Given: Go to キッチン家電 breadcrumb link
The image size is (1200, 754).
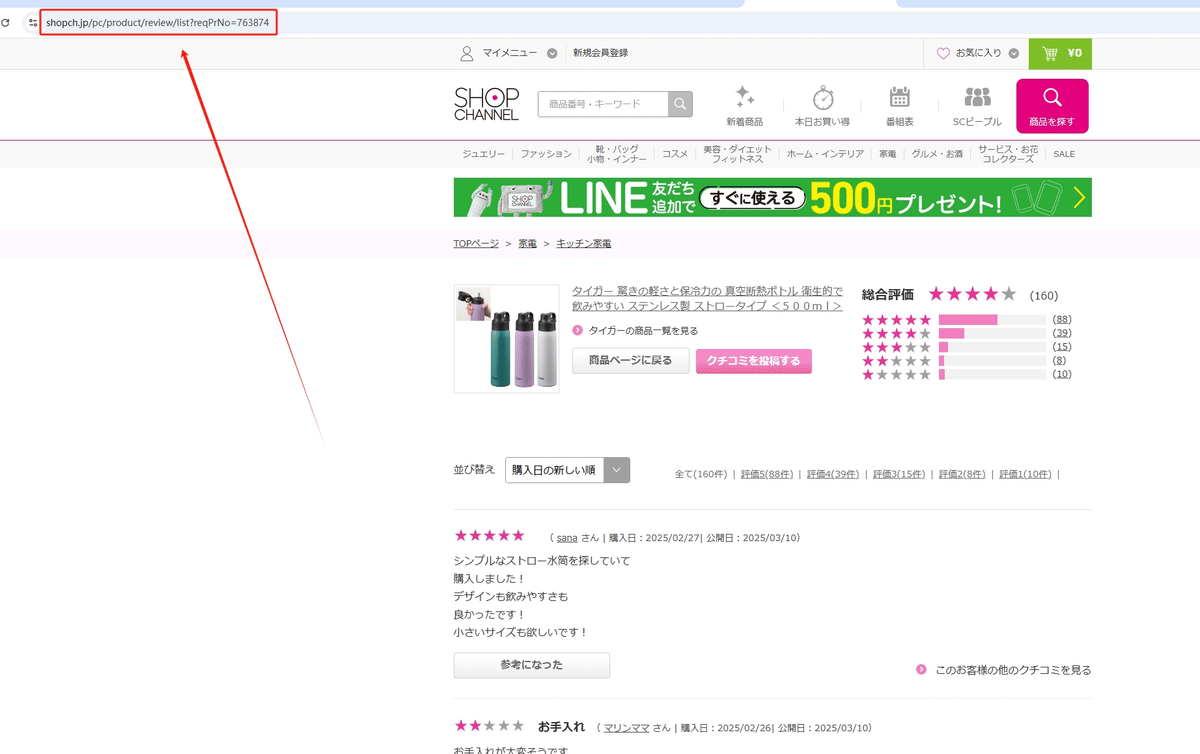Looking at the screenshot, I should [x=584, y=243].
